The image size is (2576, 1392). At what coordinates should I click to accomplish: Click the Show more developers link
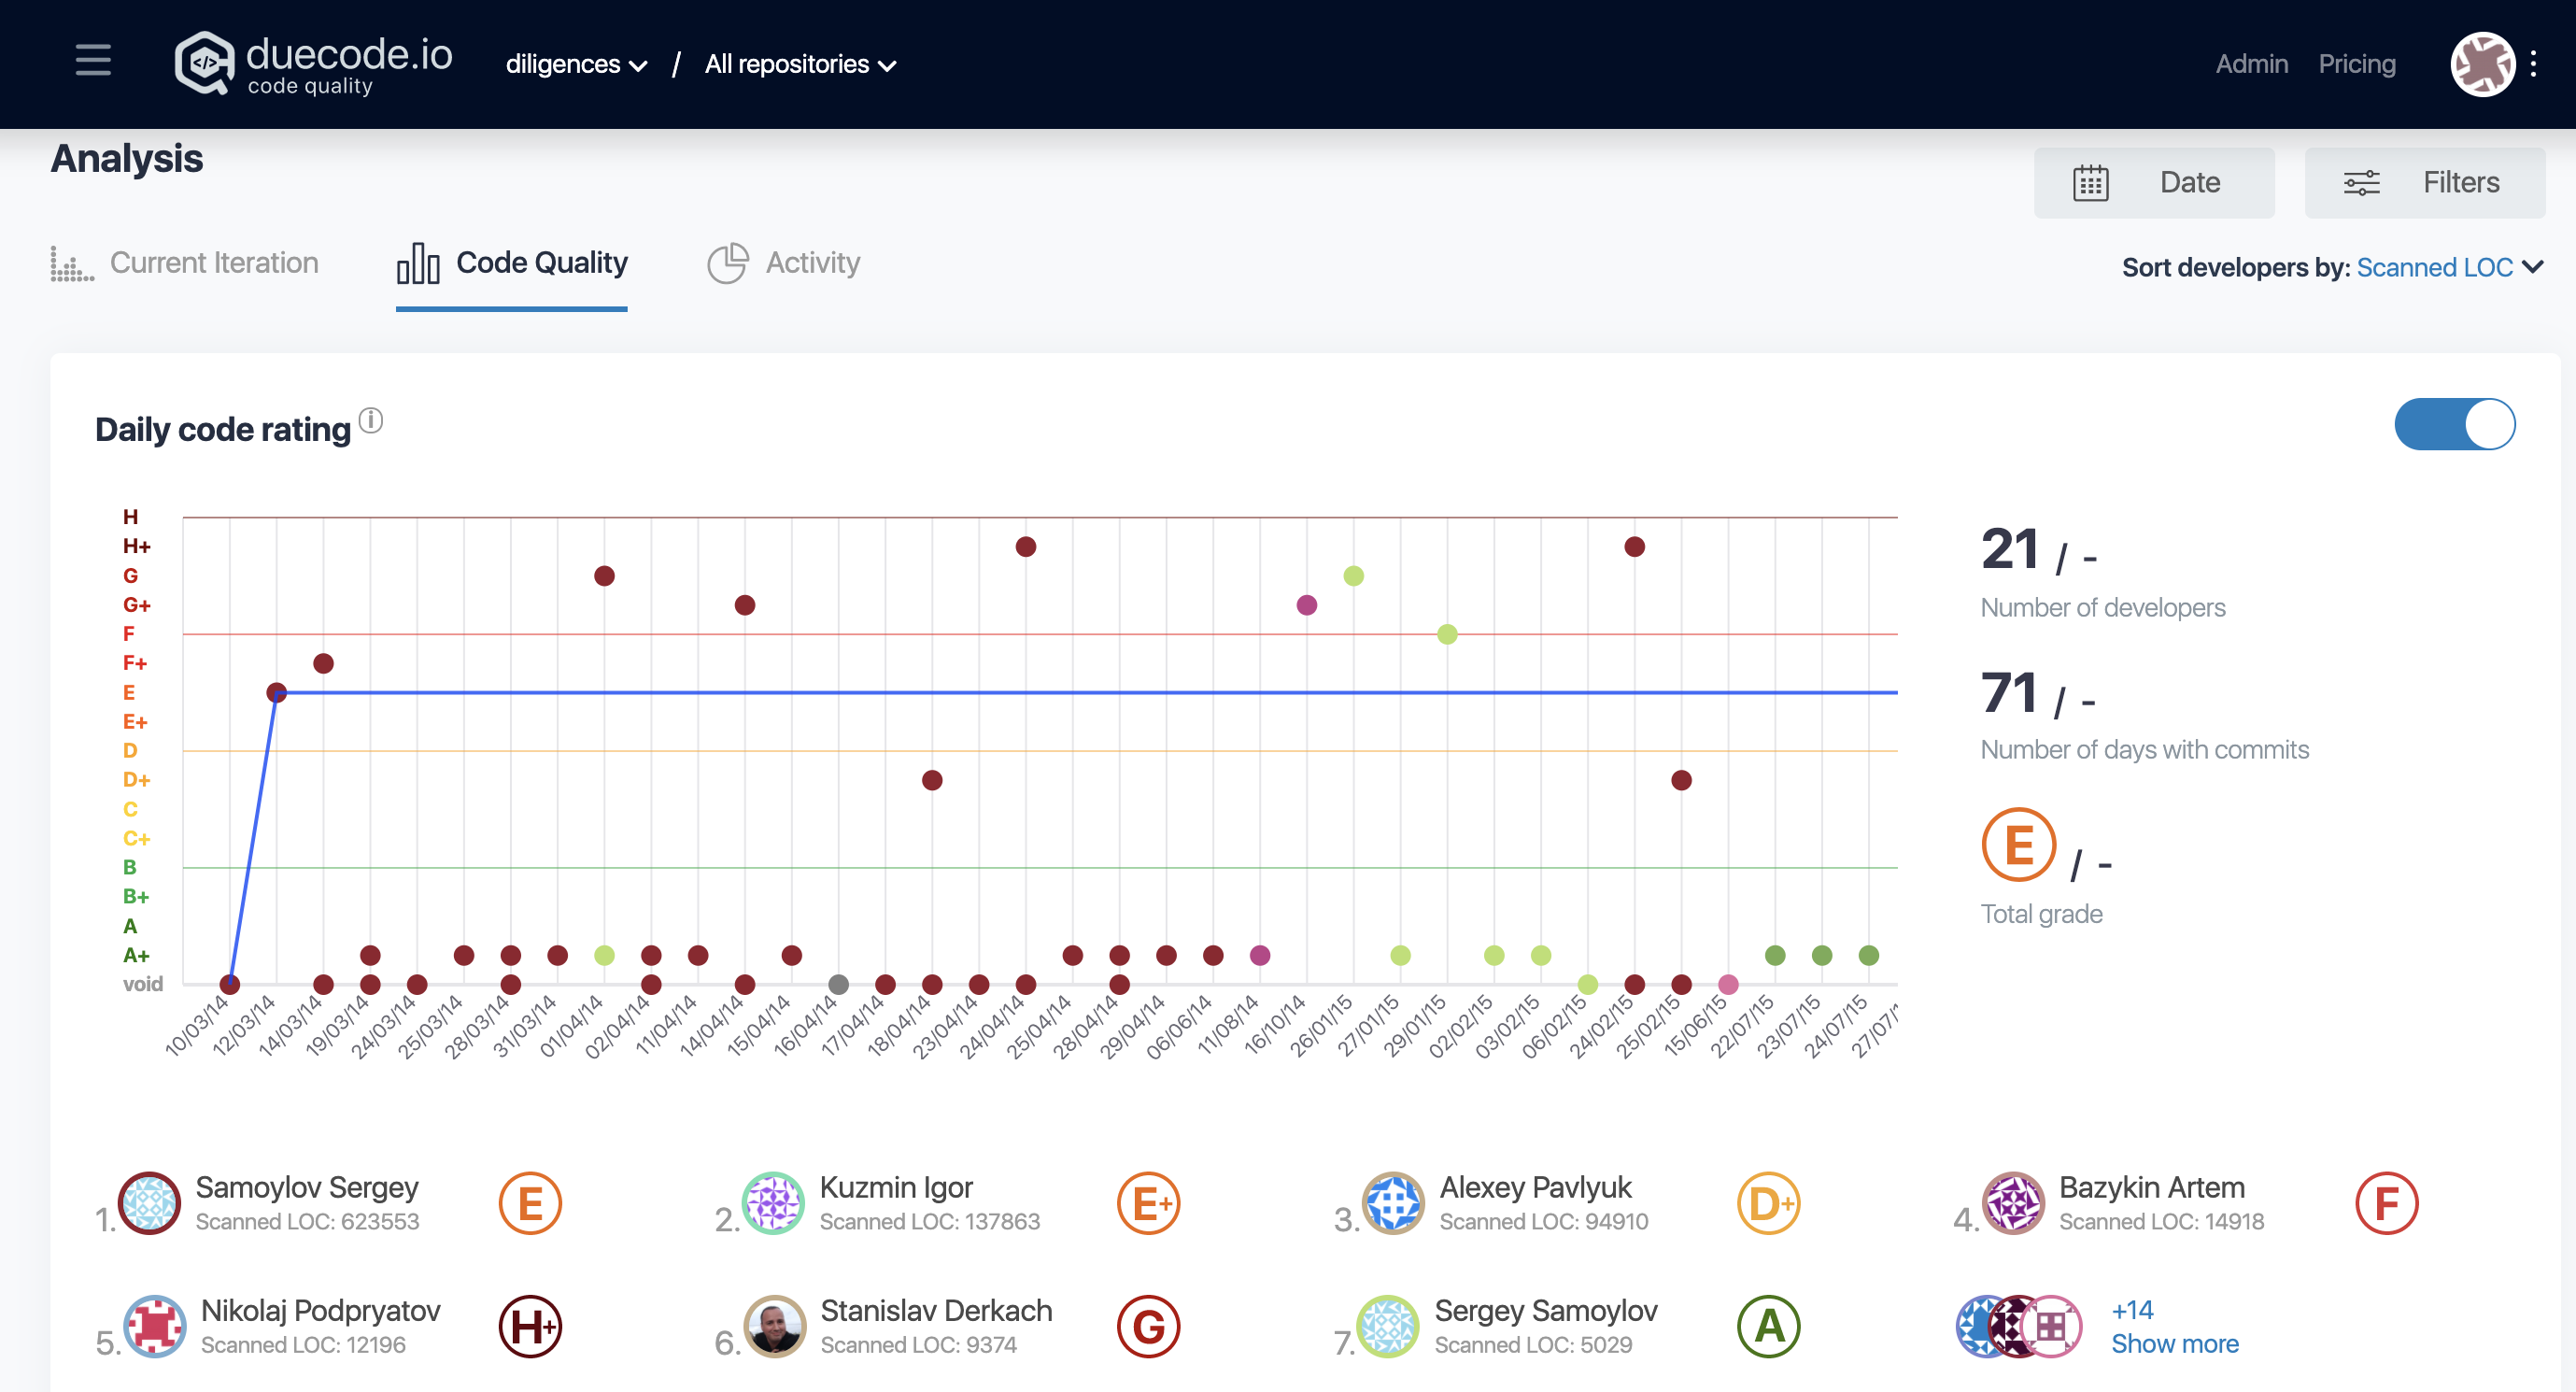point(2174,1343)
